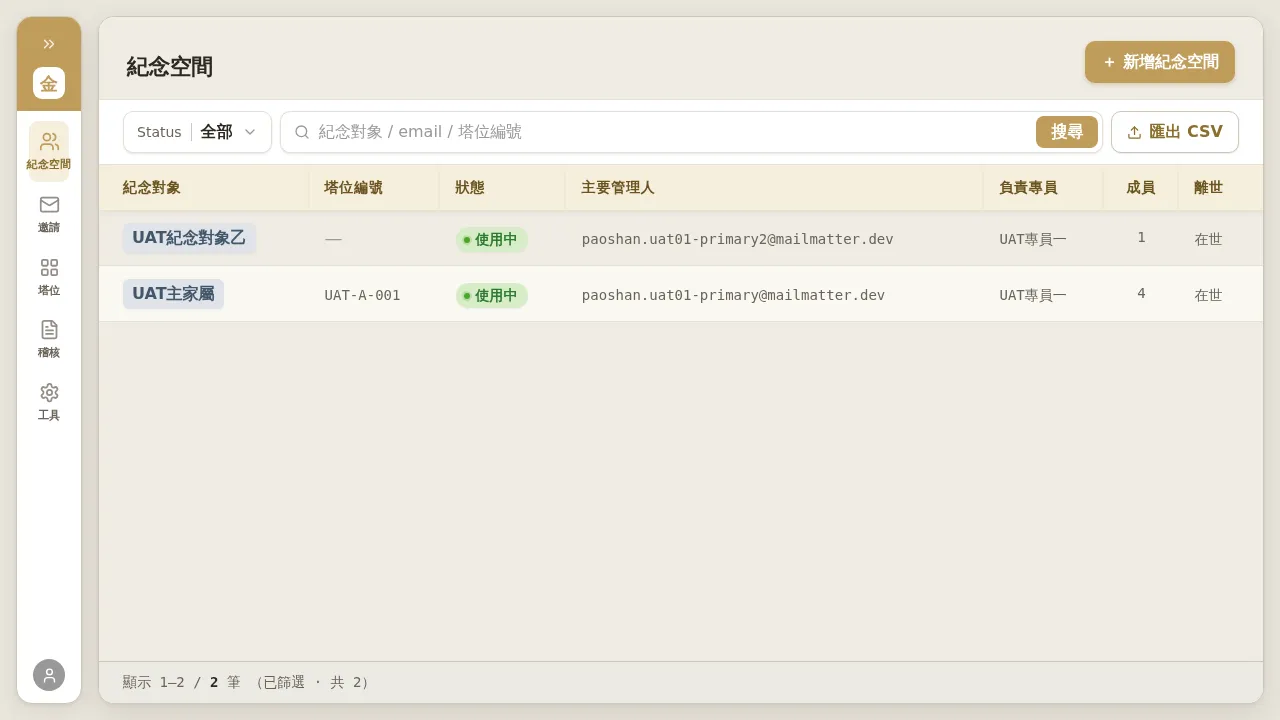
Task: Open UAT紀念對象乙 record
Action: 189,238
